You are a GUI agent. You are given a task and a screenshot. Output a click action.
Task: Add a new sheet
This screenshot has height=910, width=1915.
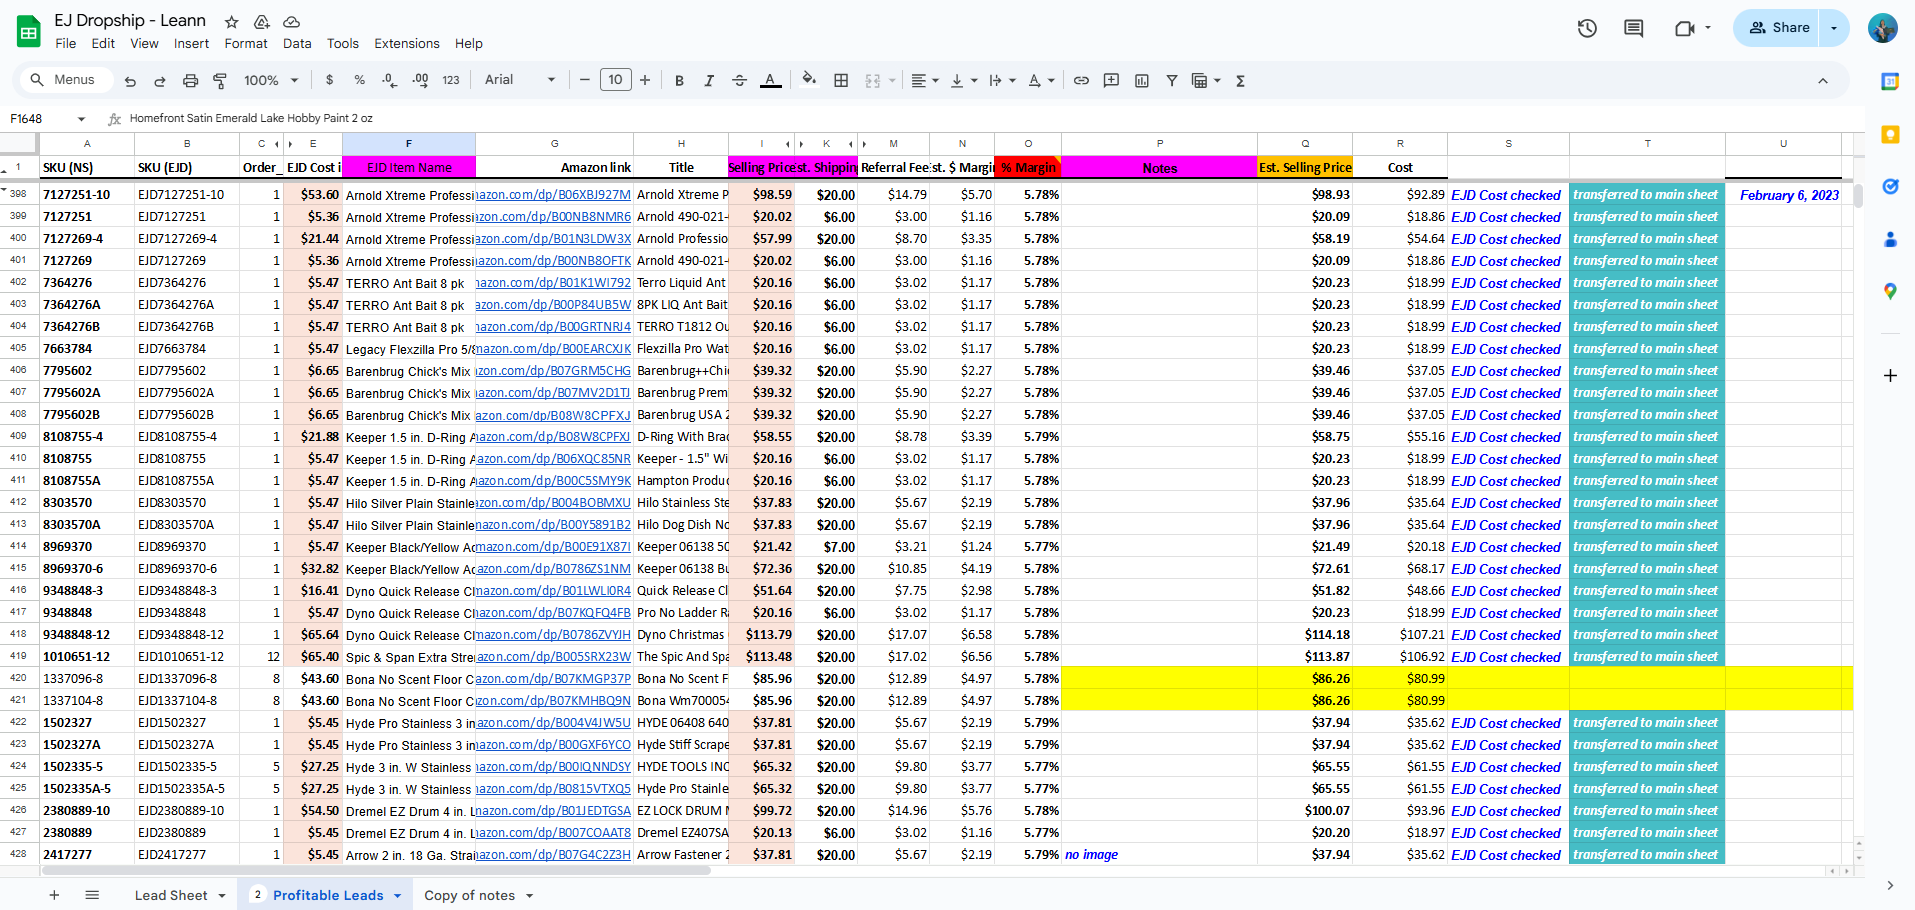[54, 895]
